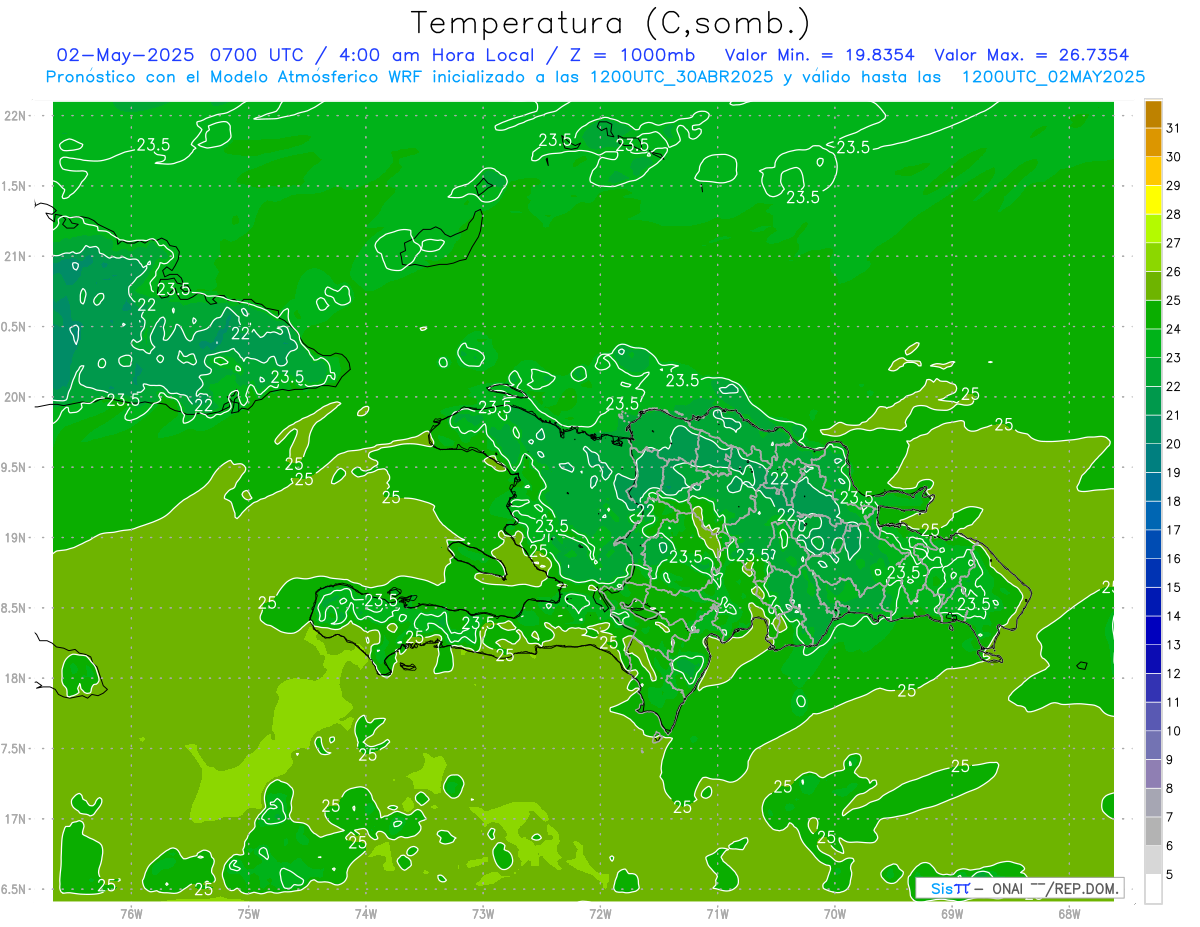Click the "75W" longitude axis label
This screenshot has width=1200, height=927.
pyautogui.click(x=249, y=914)
